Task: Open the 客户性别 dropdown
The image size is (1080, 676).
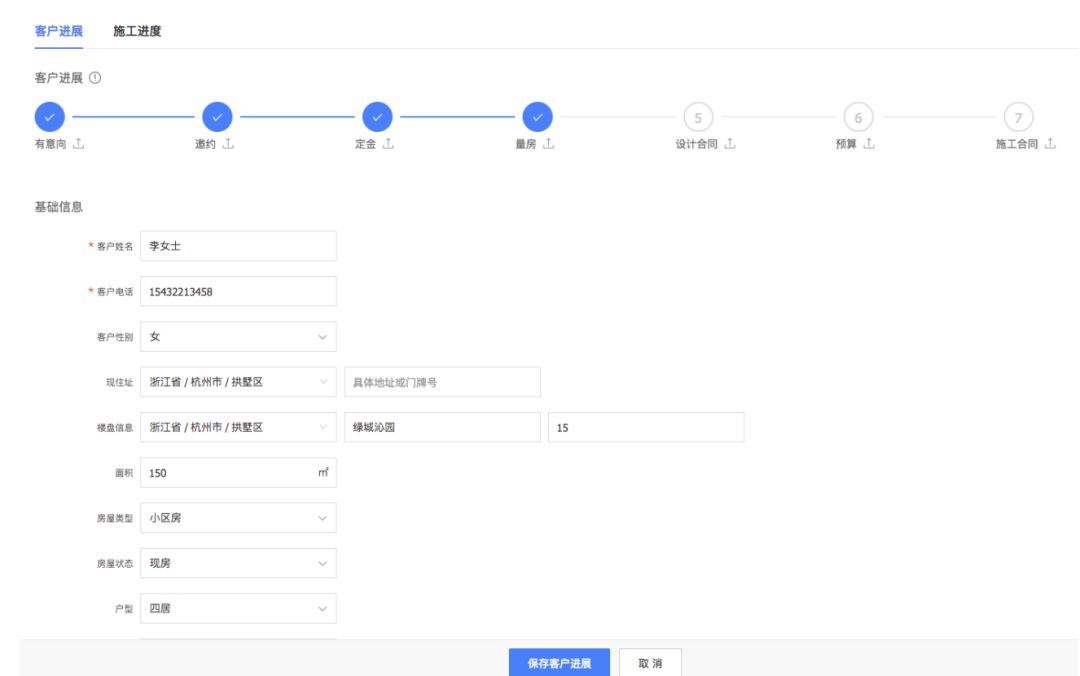Action: click(238, 337)
